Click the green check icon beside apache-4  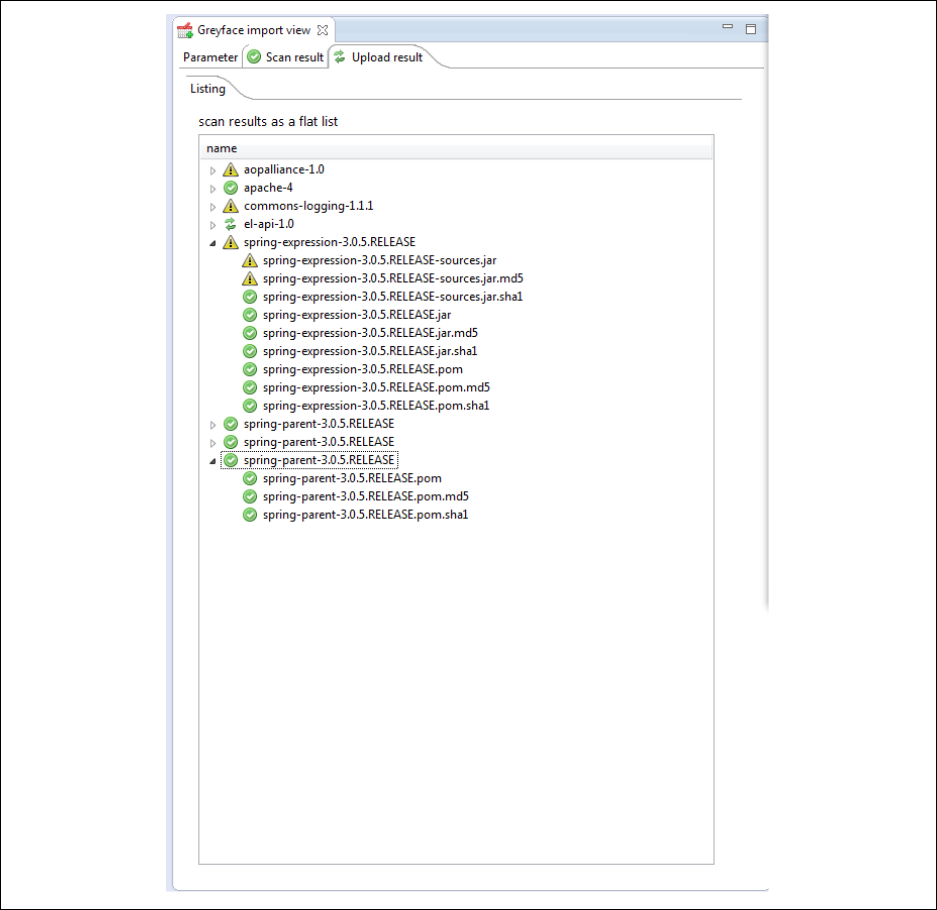pyautogui.click(x=230, y=188)
